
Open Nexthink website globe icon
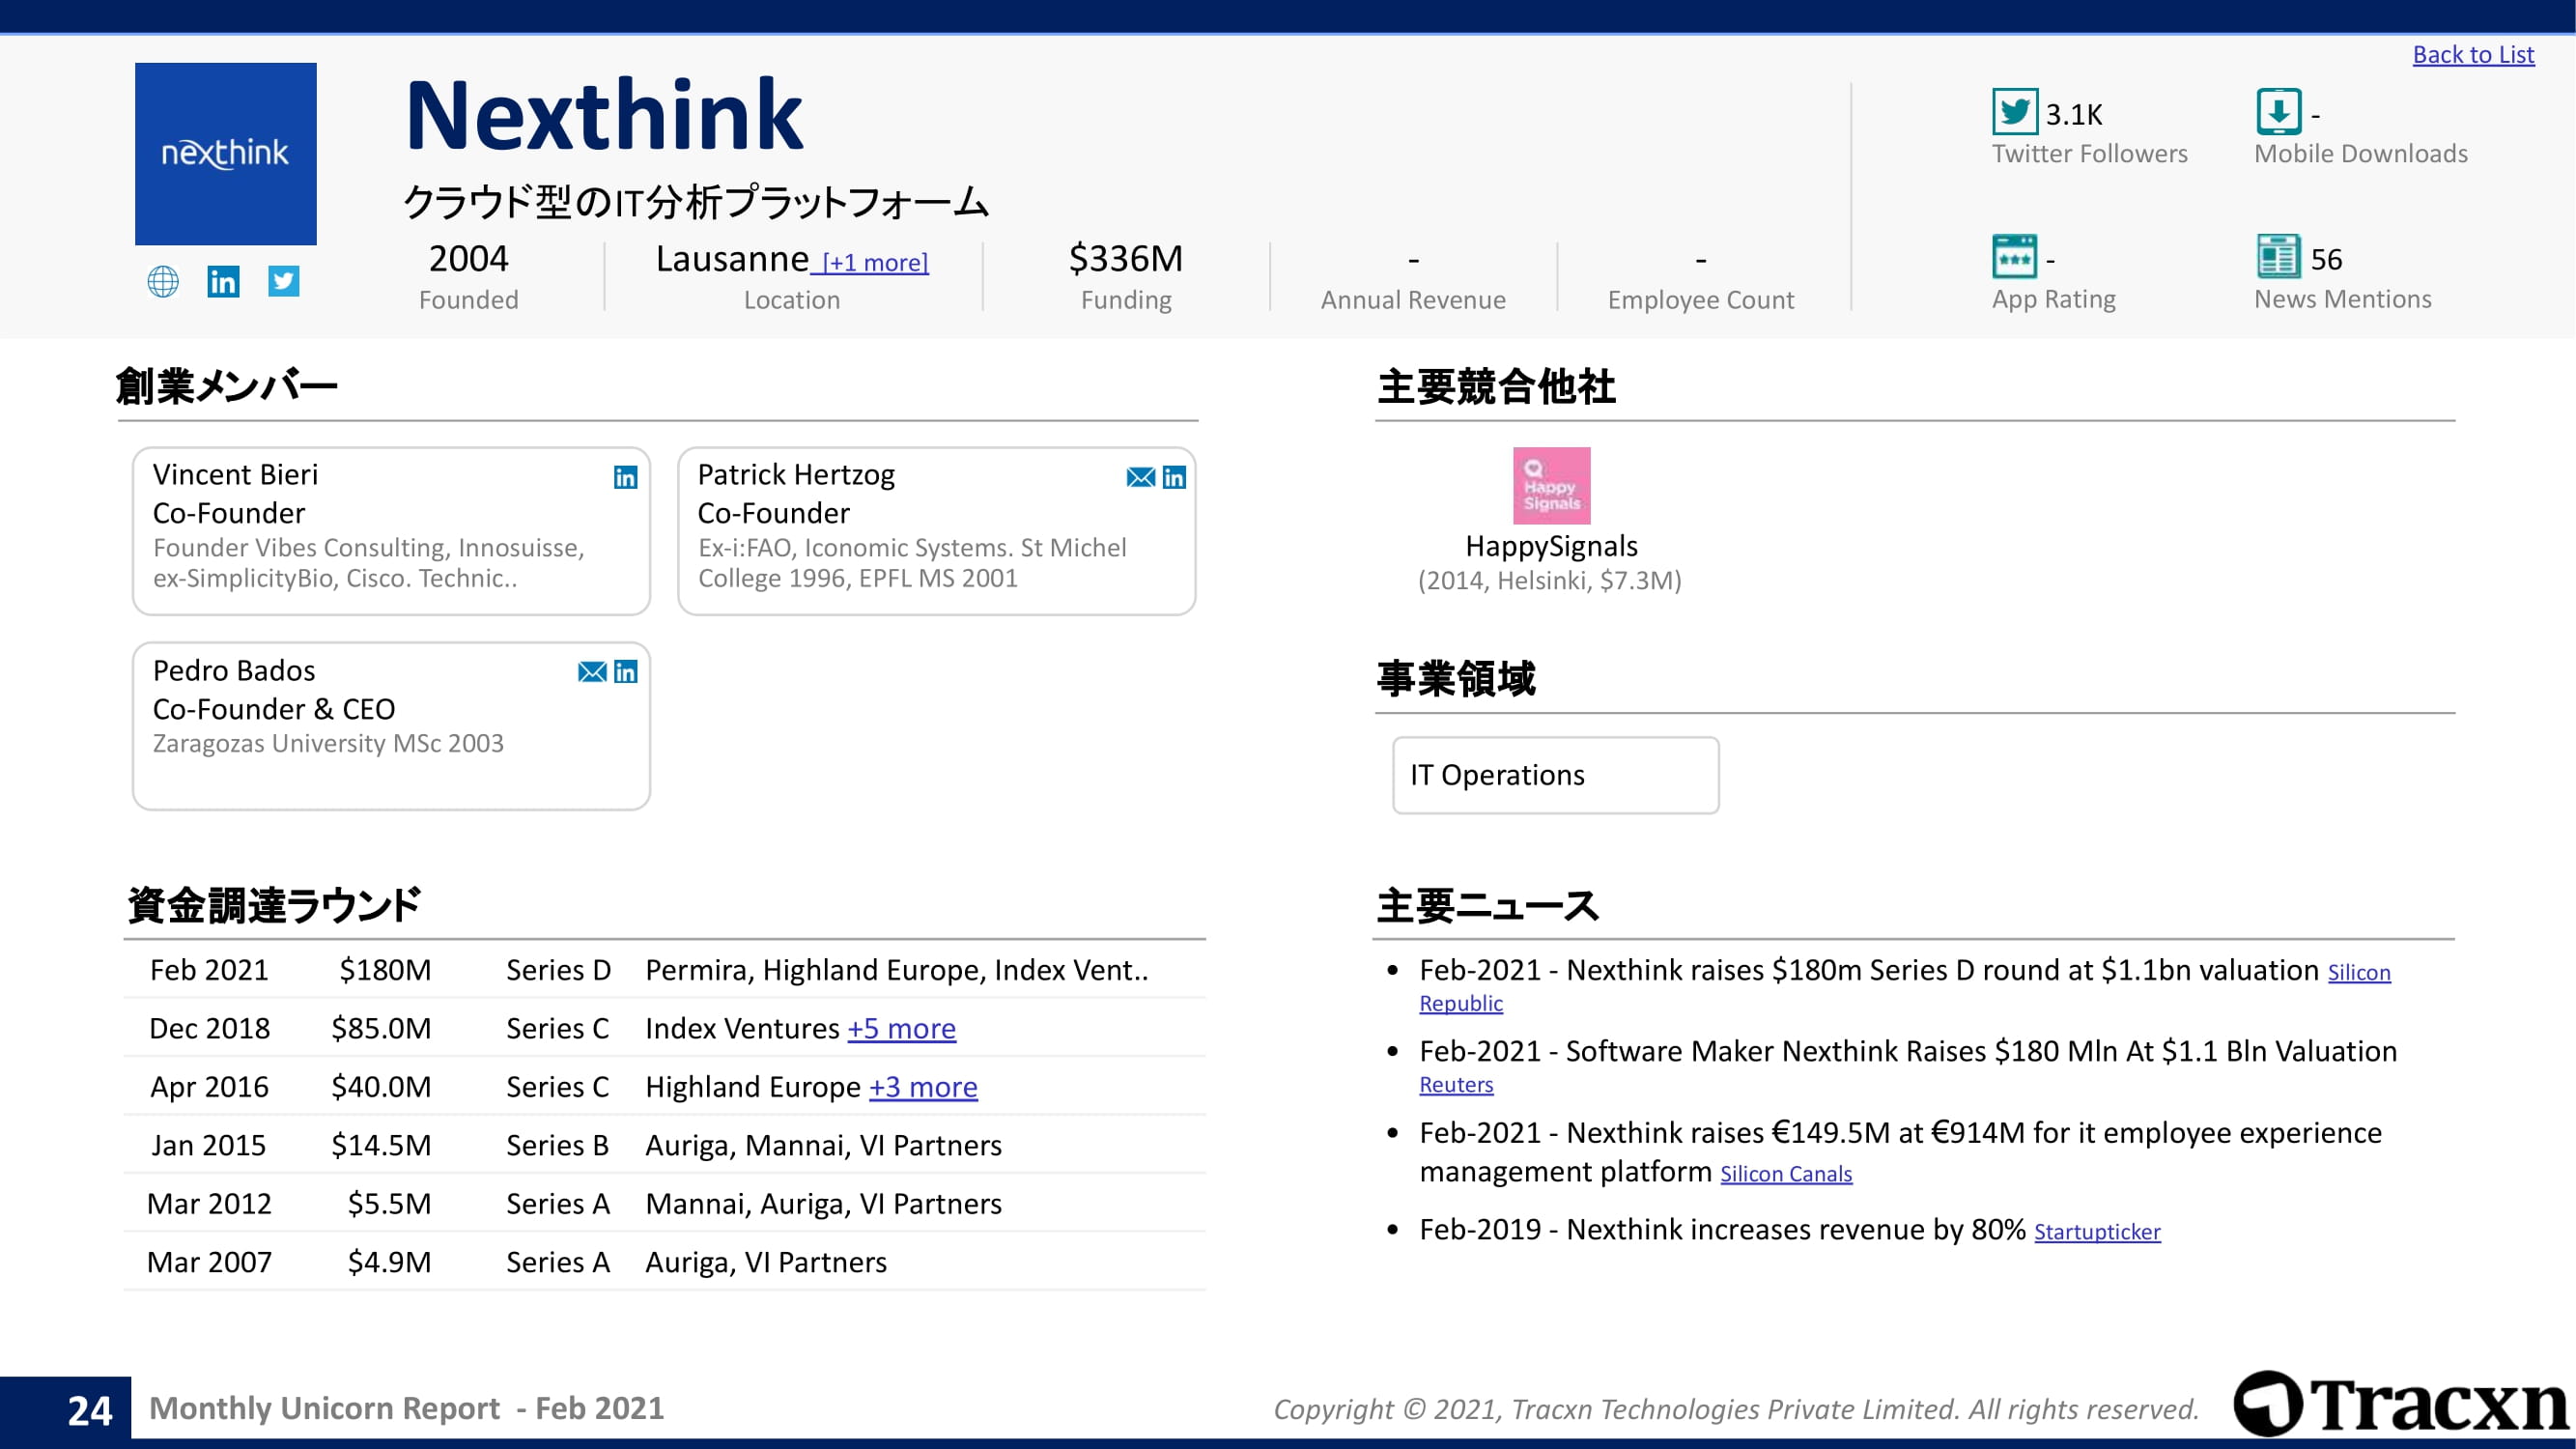click(x=163, y=282)
